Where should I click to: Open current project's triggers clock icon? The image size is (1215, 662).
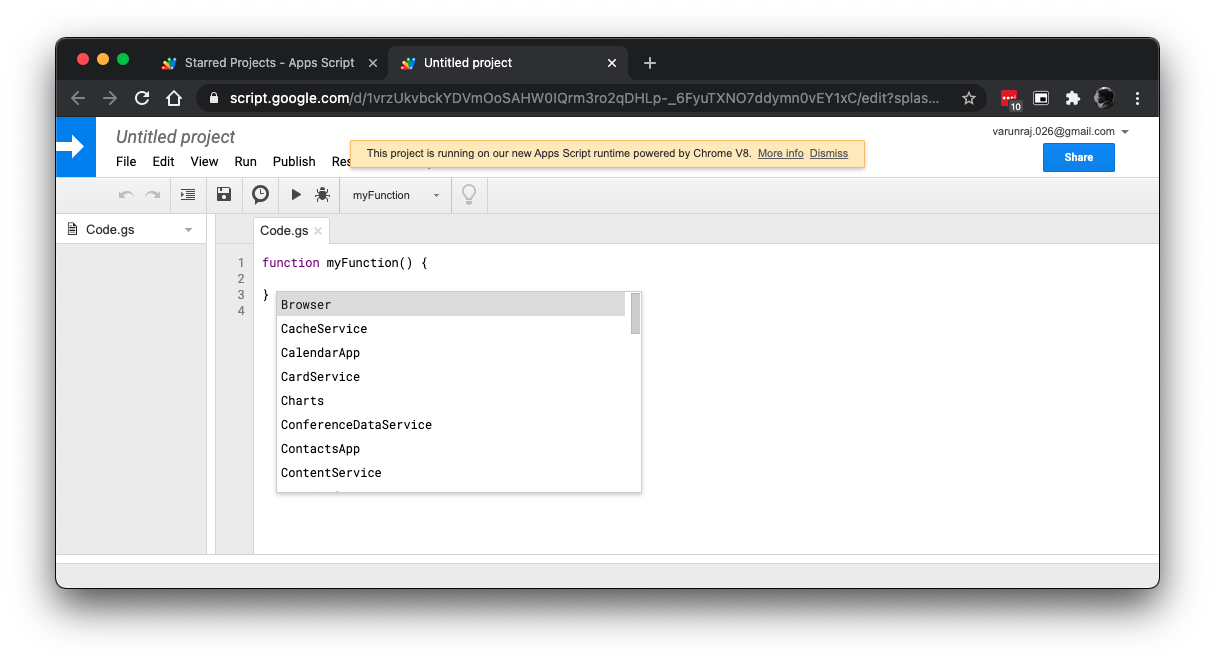coord(260,195)
